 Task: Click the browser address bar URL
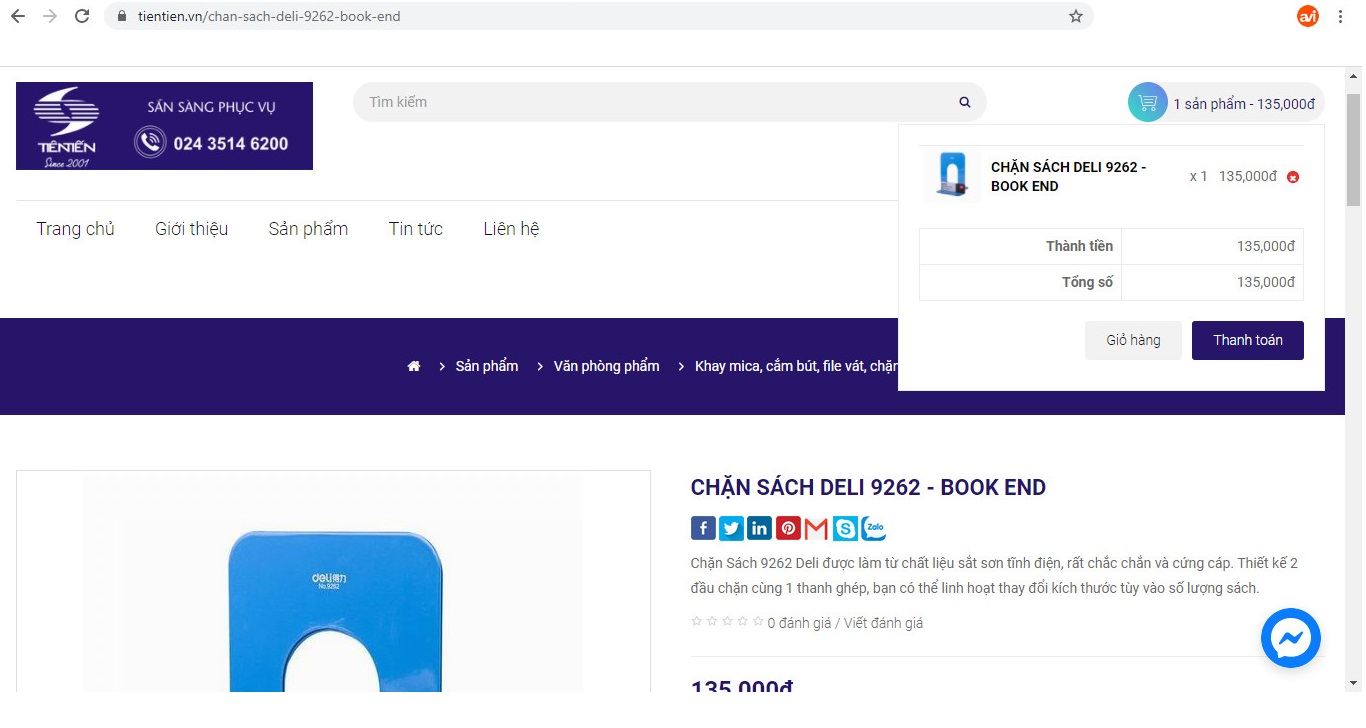tap(269, 16)
